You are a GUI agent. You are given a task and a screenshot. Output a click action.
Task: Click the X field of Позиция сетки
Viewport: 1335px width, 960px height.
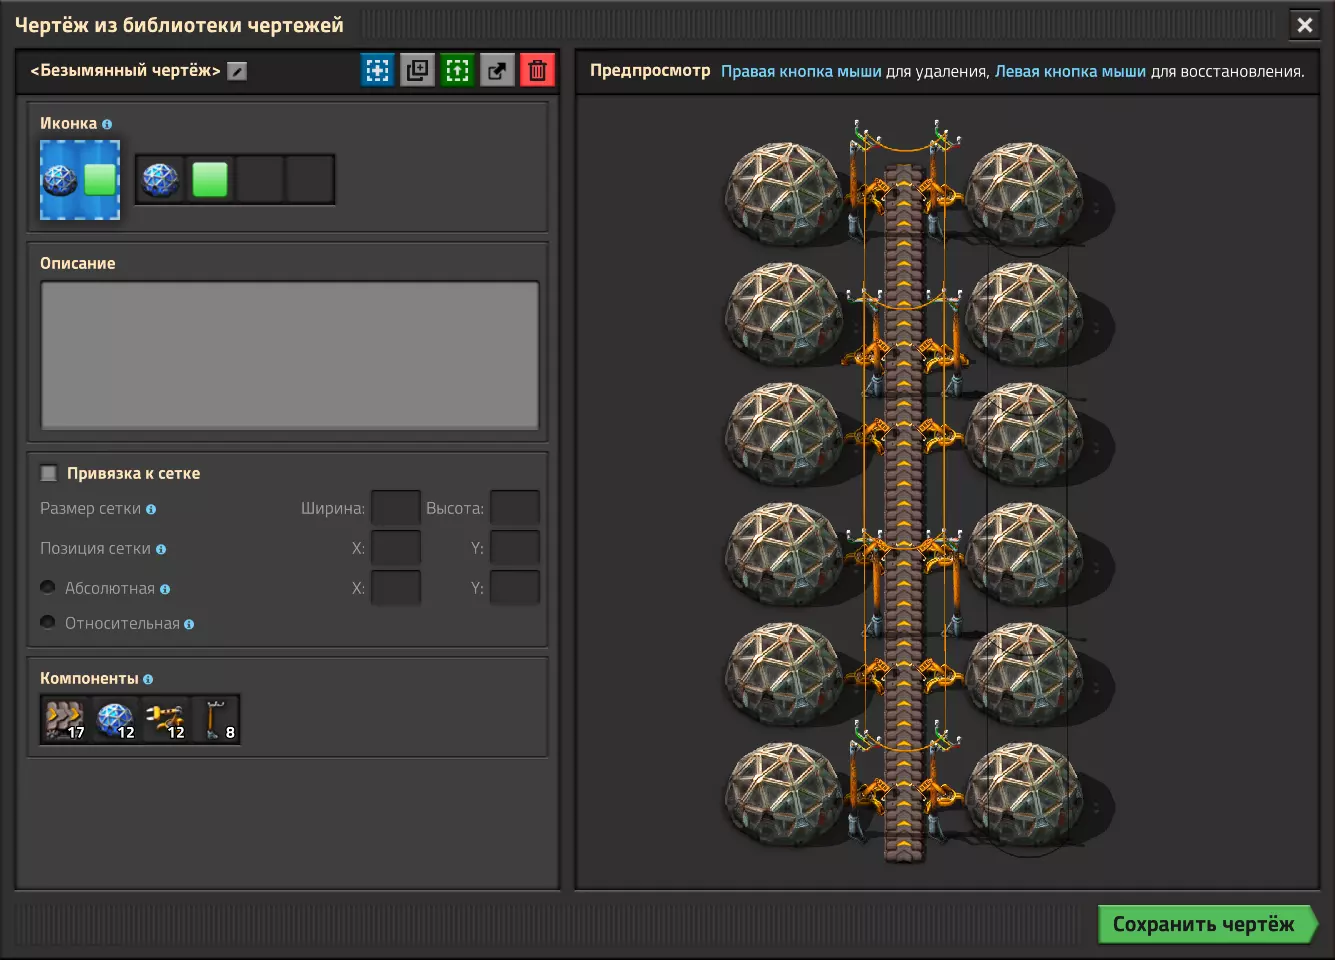coord(396,548)
